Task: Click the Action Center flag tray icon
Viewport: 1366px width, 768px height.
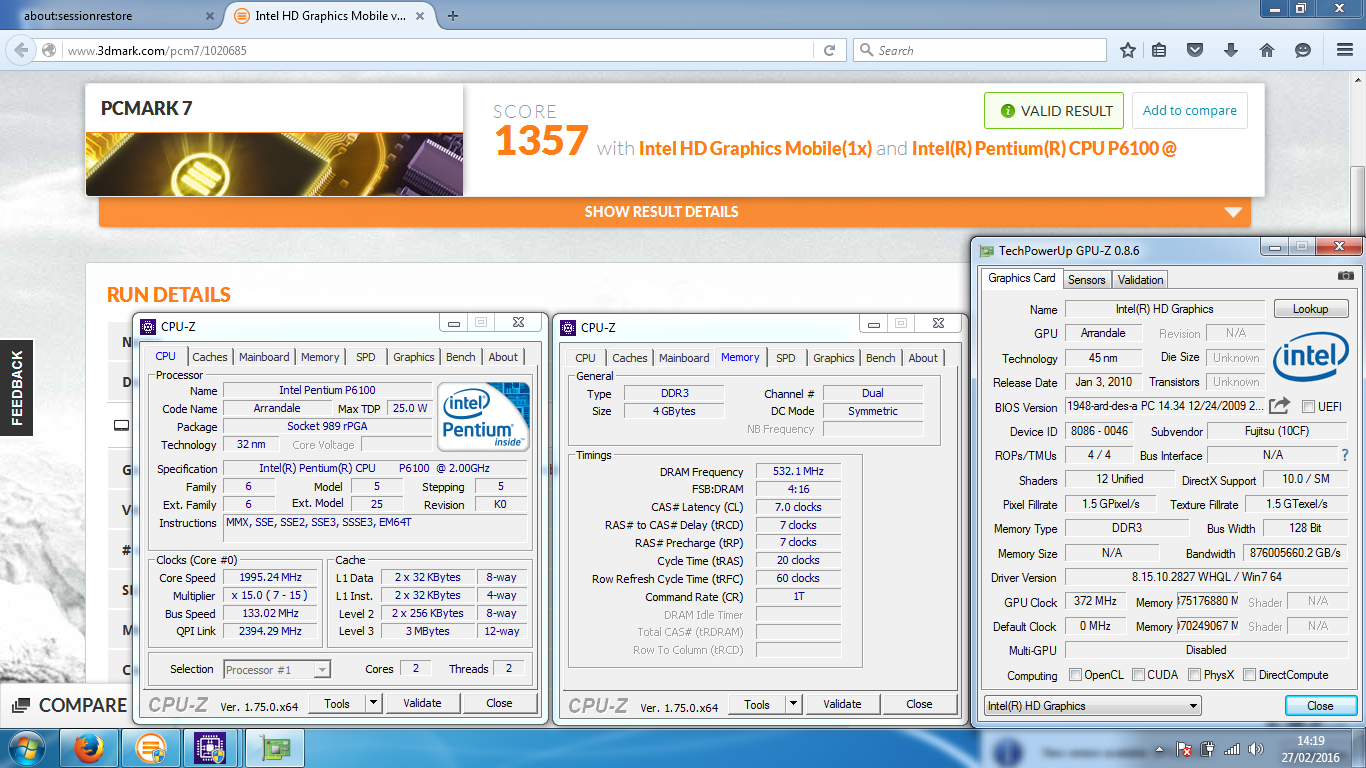Action: pyautogui.click(x=1184, y=749)
